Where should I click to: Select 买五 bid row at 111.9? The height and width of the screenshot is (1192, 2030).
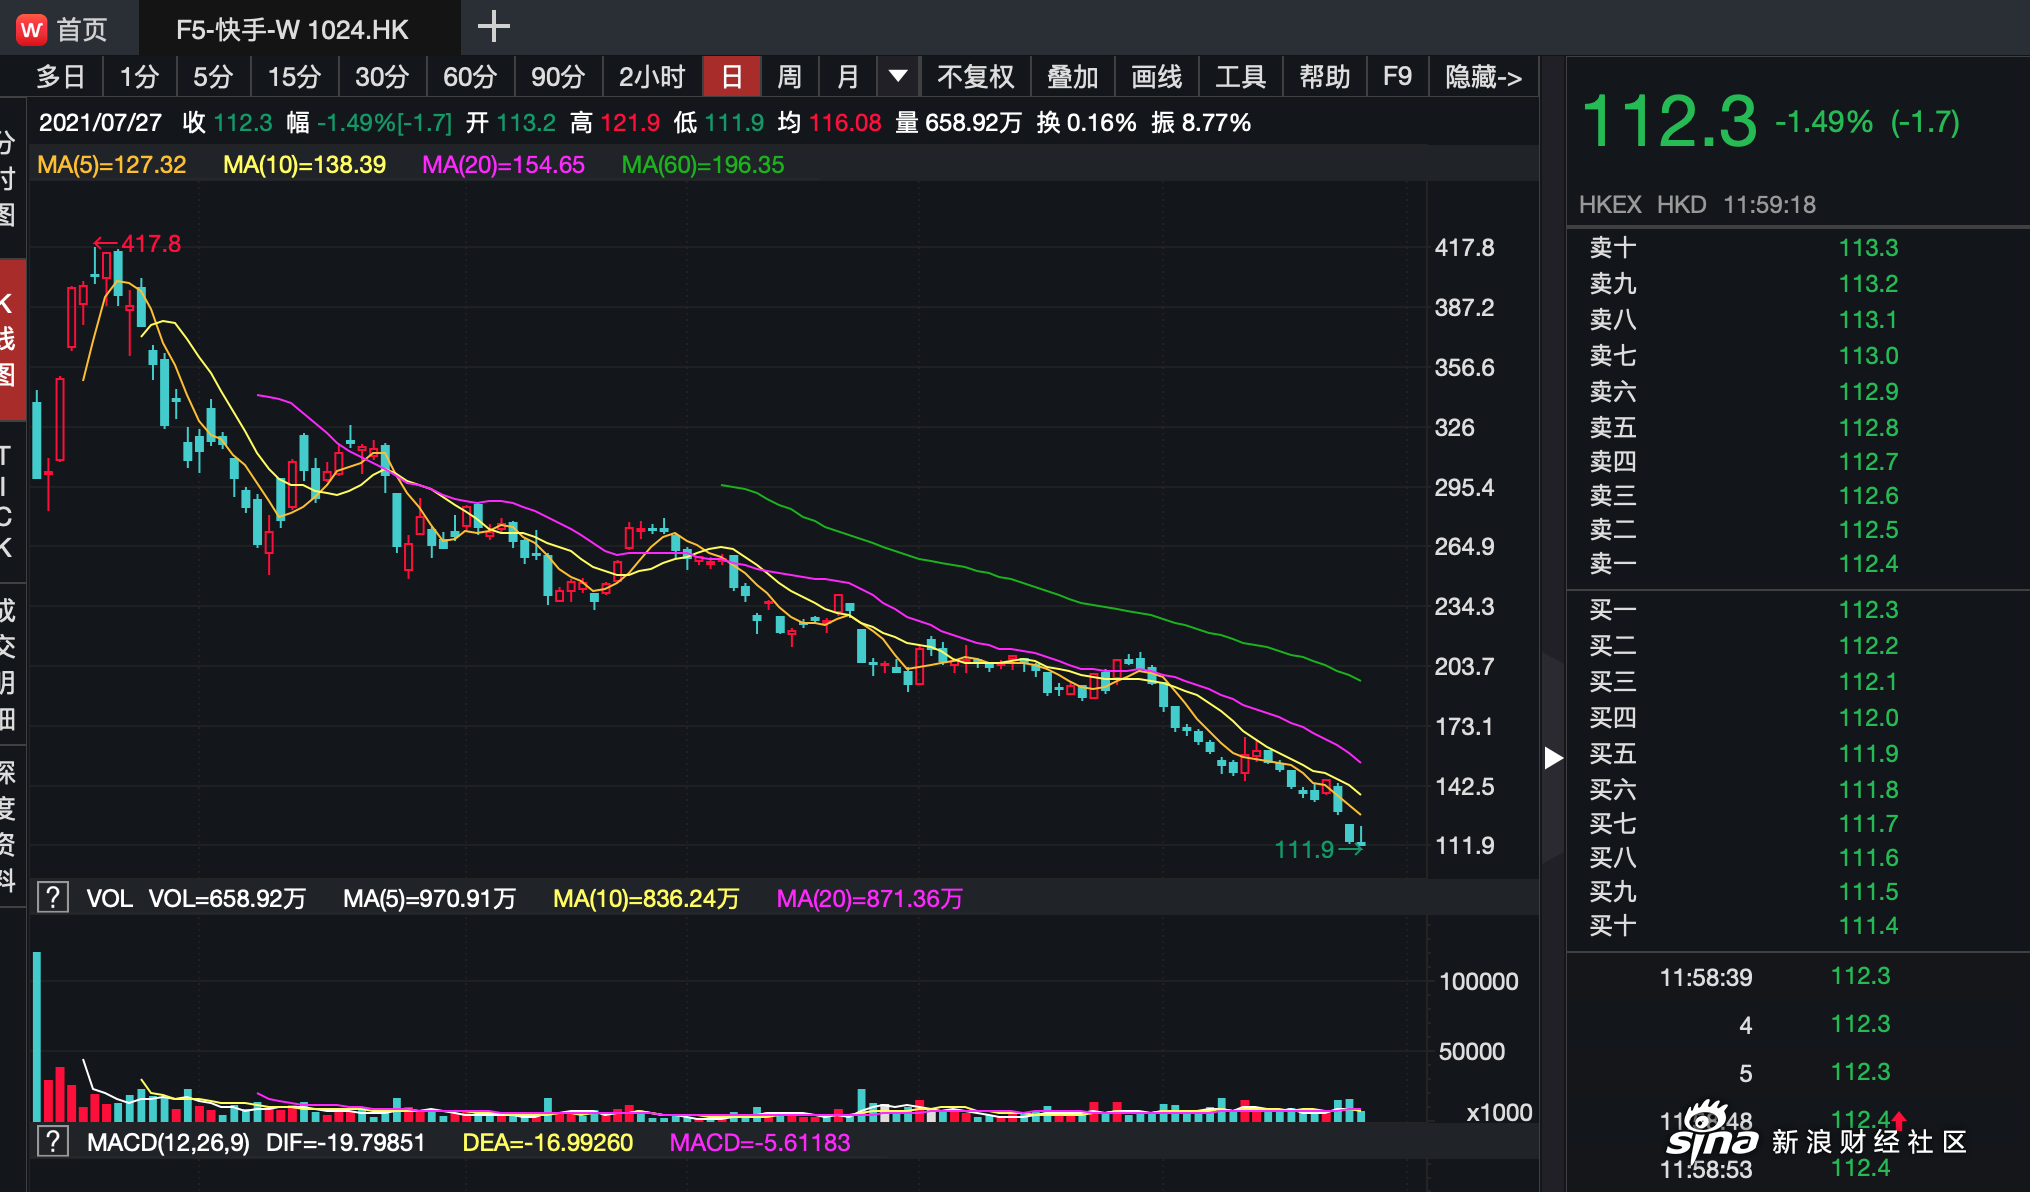click(x=1798, y=753)
